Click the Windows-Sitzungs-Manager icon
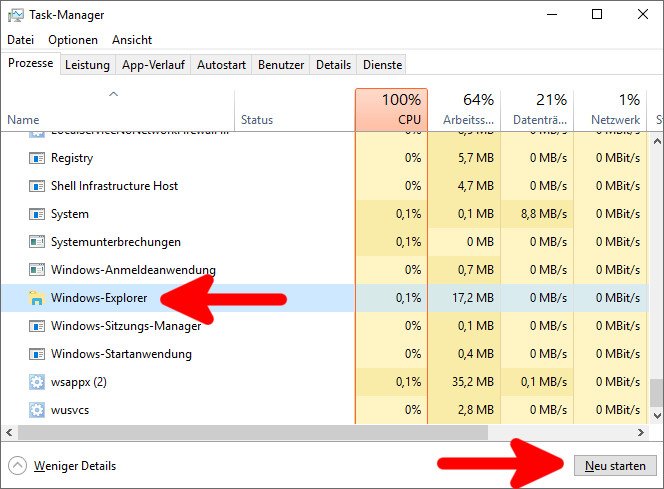Screen dimensions: 664x489 [x=37, y=326]
